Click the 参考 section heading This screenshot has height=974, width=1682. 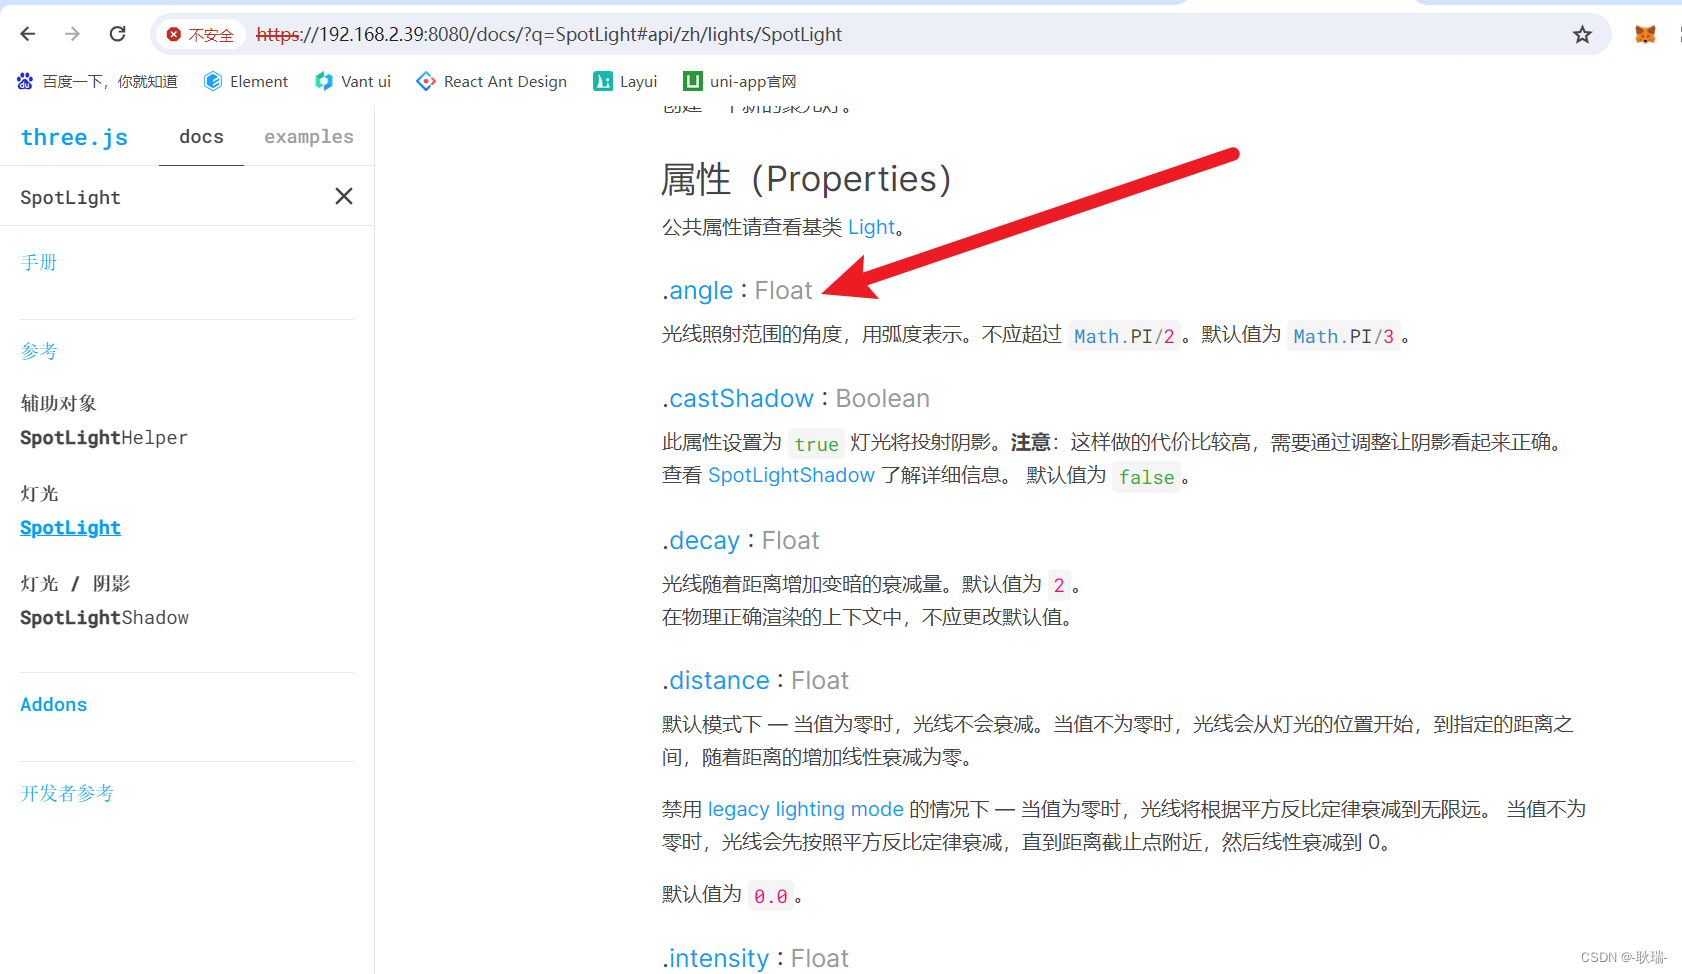tap(39, 351)
